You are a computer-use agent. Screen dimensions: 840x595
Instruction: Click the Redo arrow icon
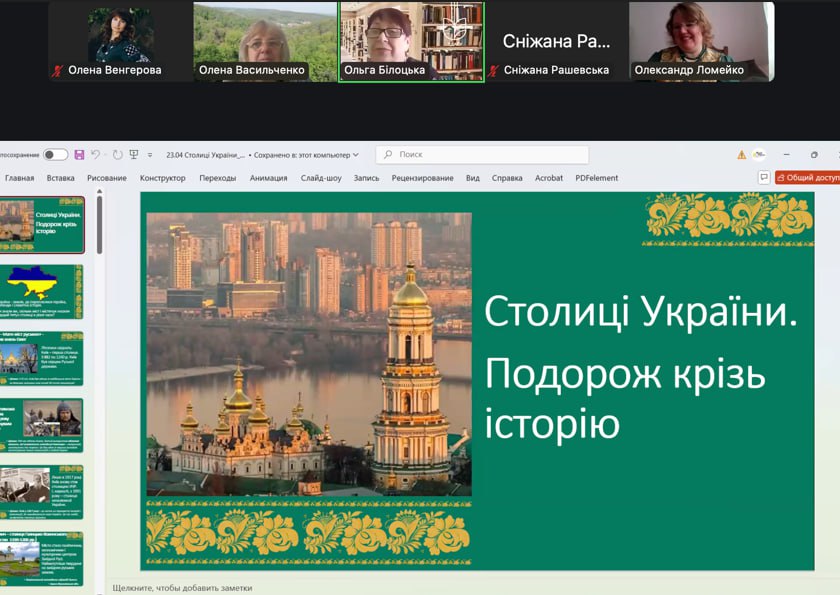point(117,155)
